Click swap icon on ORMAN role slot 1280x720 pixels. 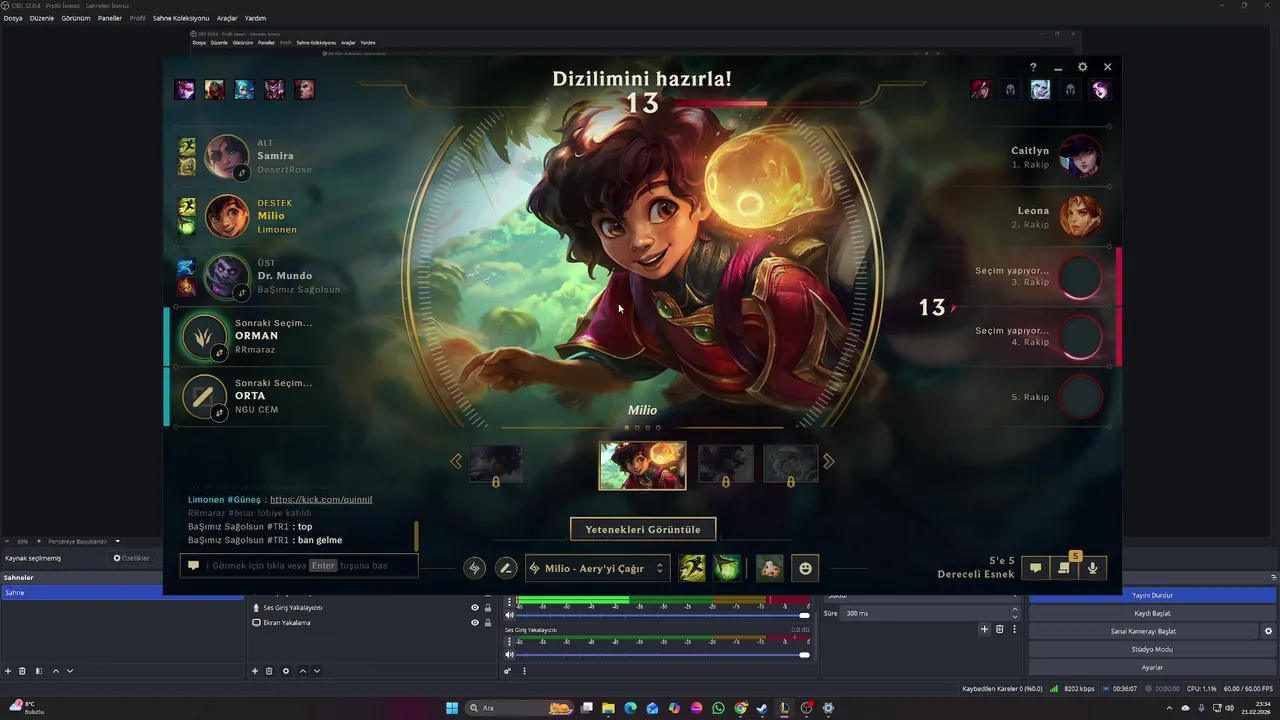point(219,353)
